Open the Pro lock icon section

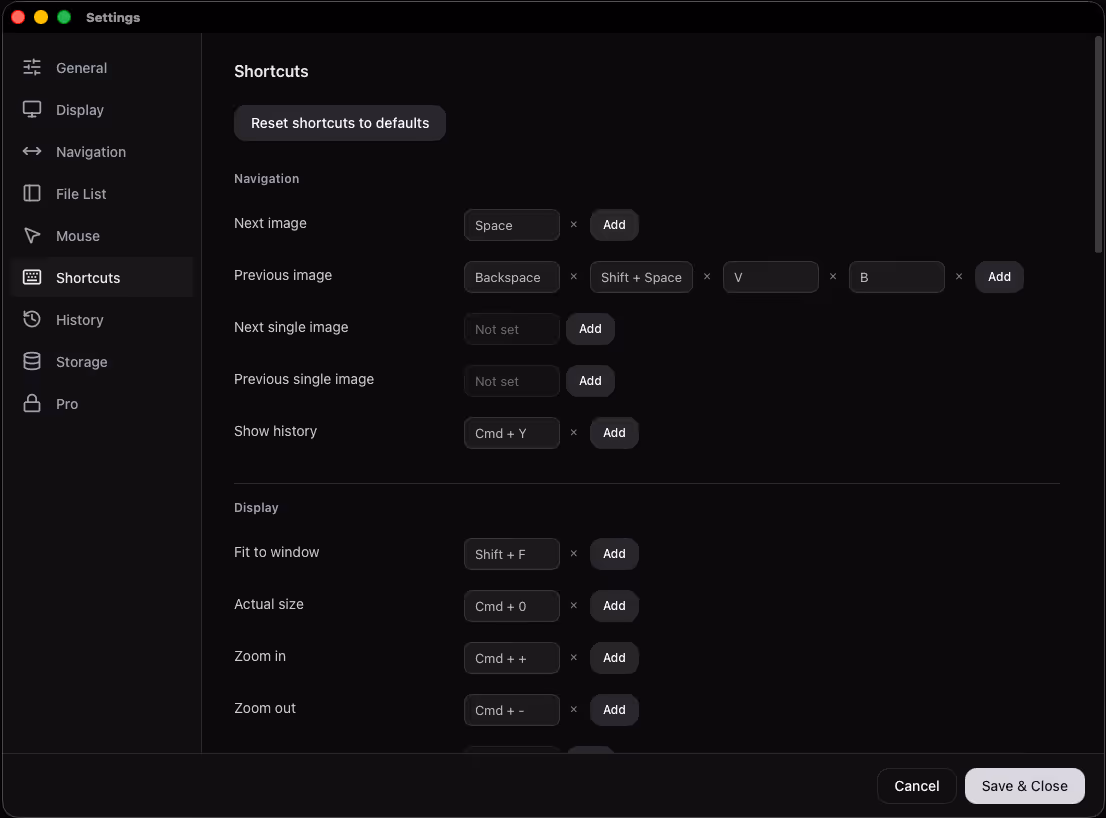[x=32, y=403]
